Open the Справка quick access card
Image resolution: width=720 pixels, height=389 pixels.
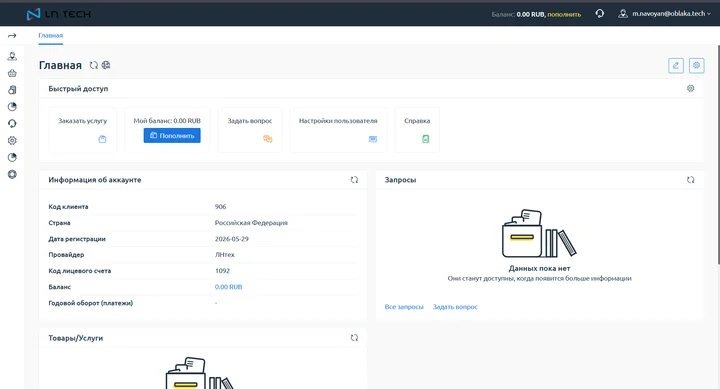[x=417, y=130]
